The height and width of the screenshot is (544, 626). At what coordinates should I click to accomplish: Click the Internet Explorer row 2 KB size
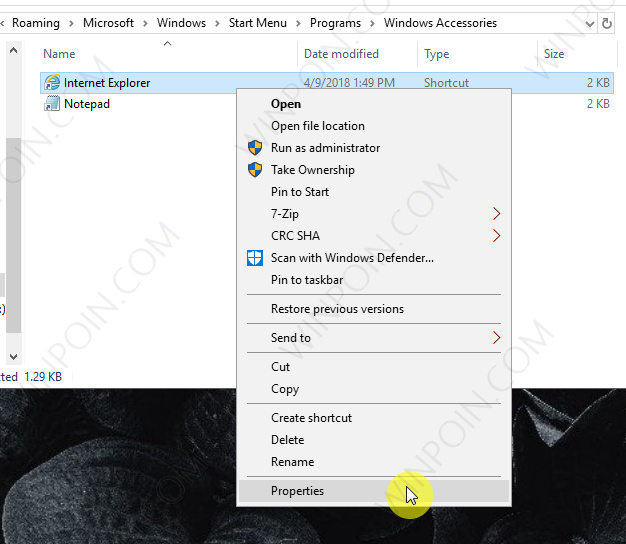click(598, 83)
